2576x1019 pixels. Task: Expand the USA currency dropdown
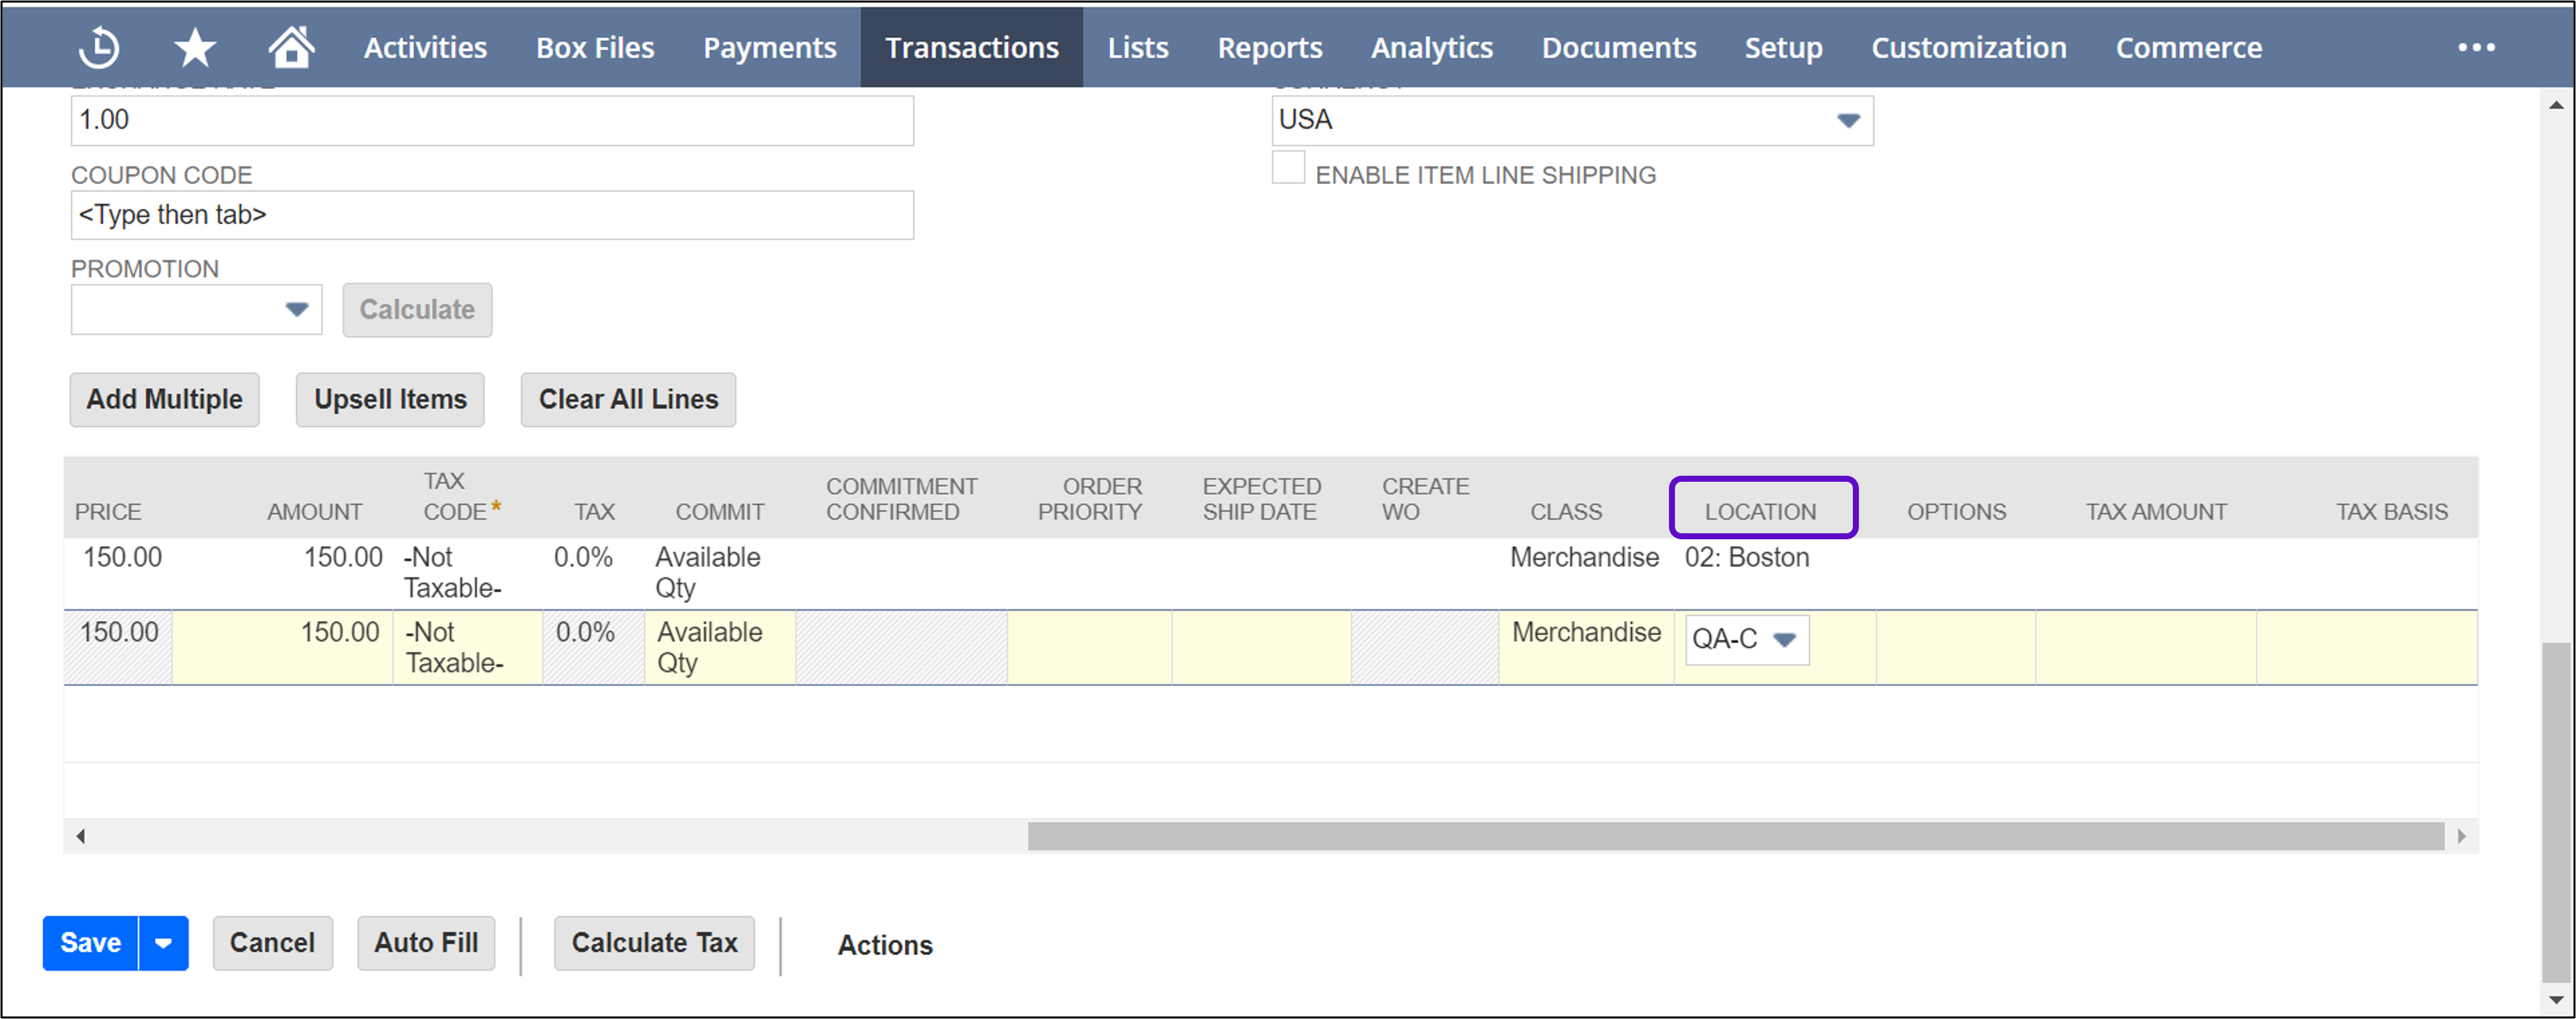1847,120
